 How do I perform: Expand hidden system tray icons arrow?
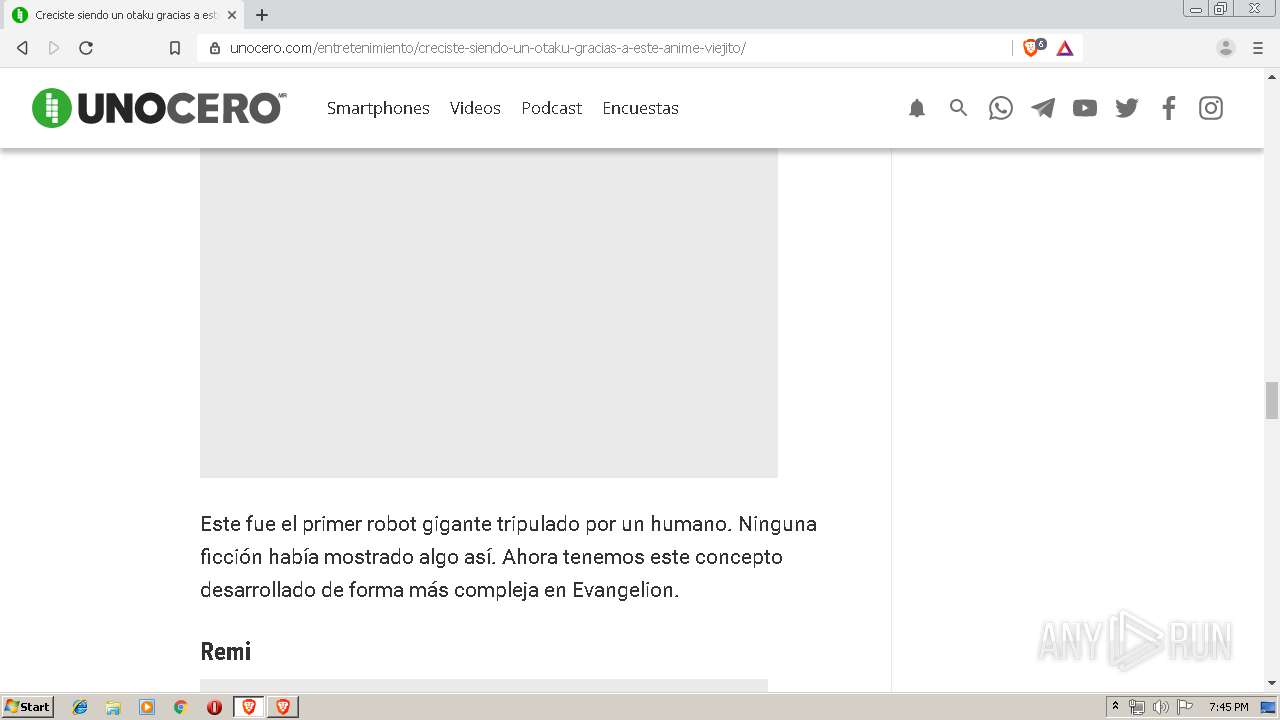click(1116, 707)
